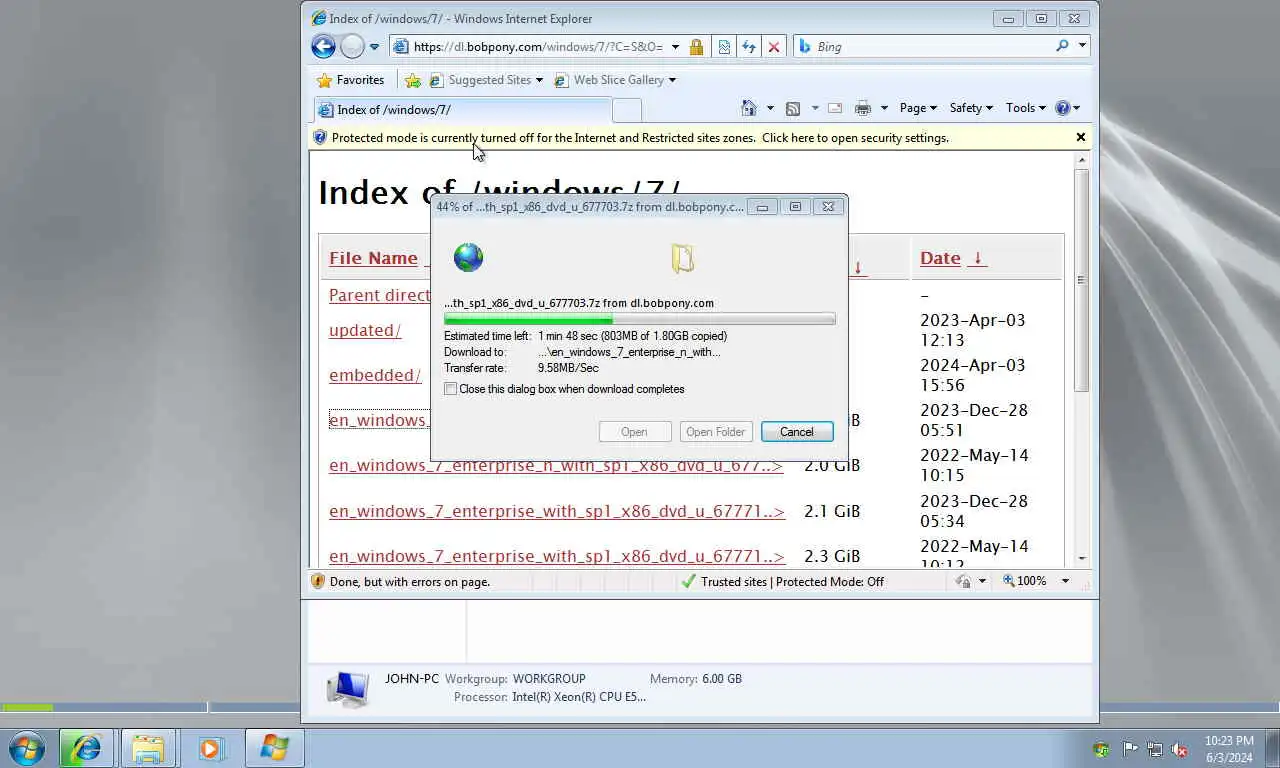Open the Parent directory link
The height and width of the screenshot is (768, 1280).
tap(380, 295)
